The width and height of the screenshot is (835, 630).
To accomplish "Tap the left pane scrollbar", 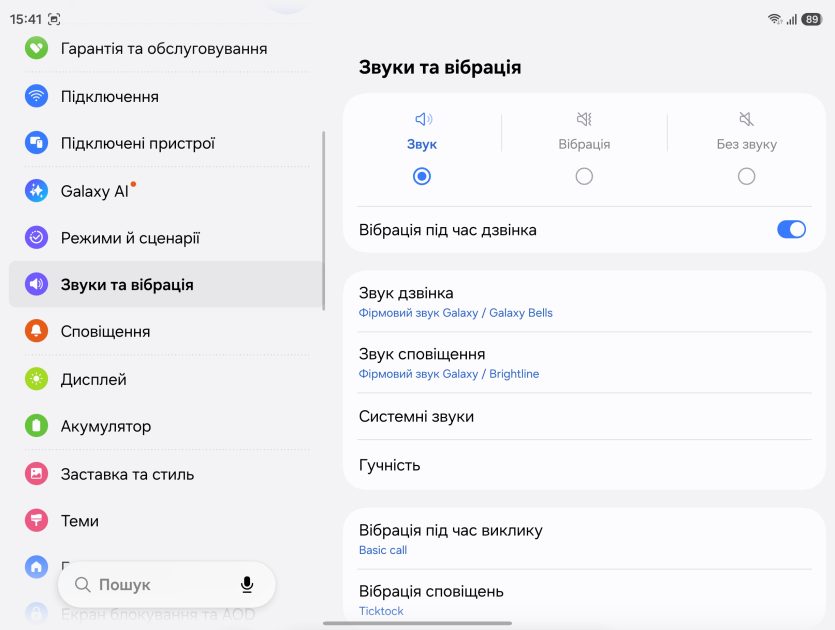I will pyautogui.click(x=323, y=220).
